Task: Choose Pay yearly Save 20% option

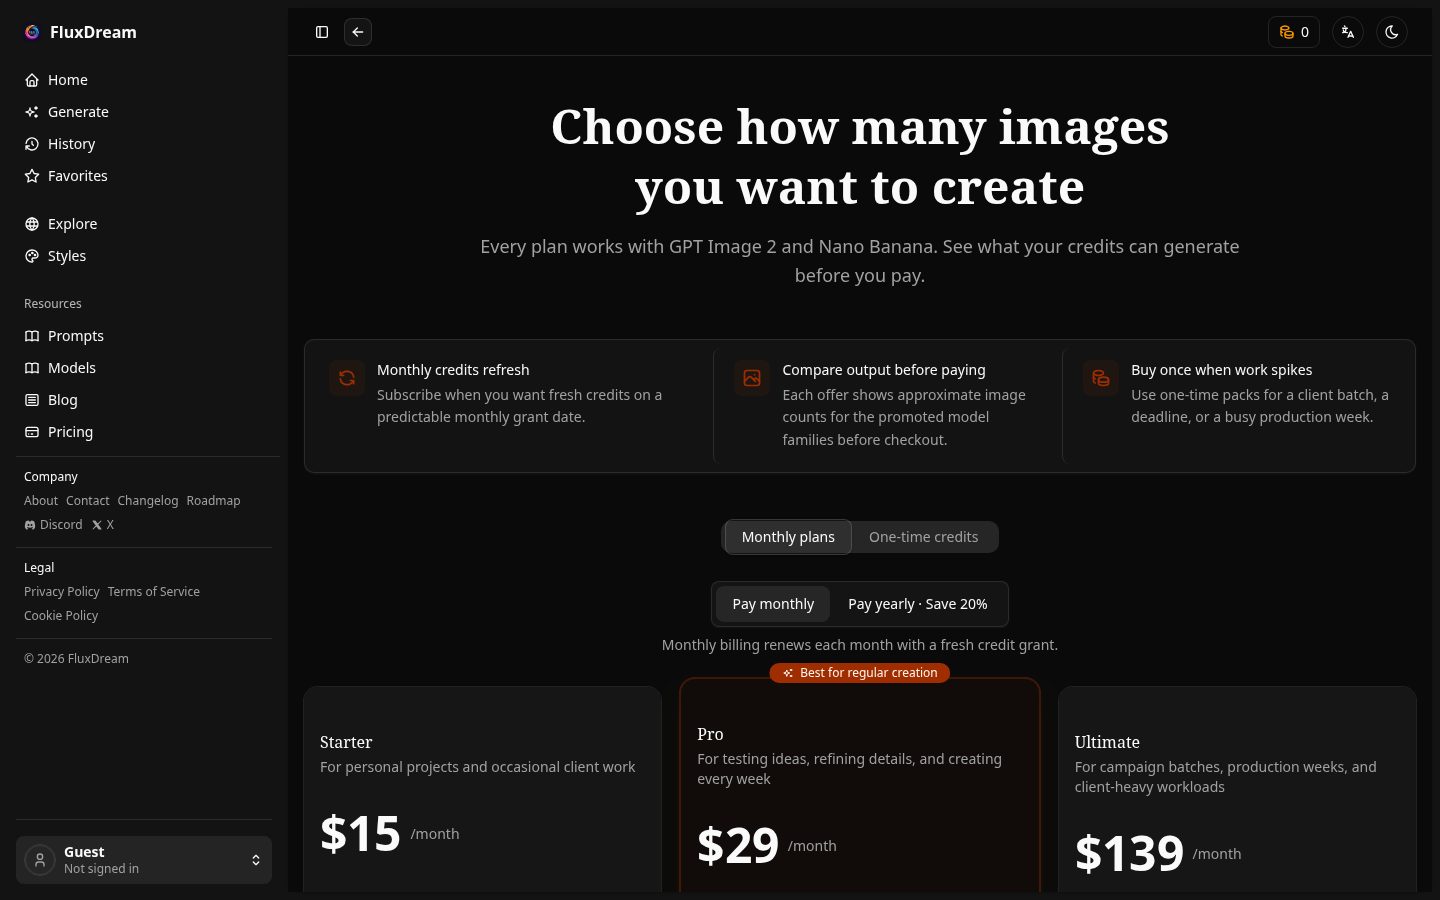Action: pos(918,604)
